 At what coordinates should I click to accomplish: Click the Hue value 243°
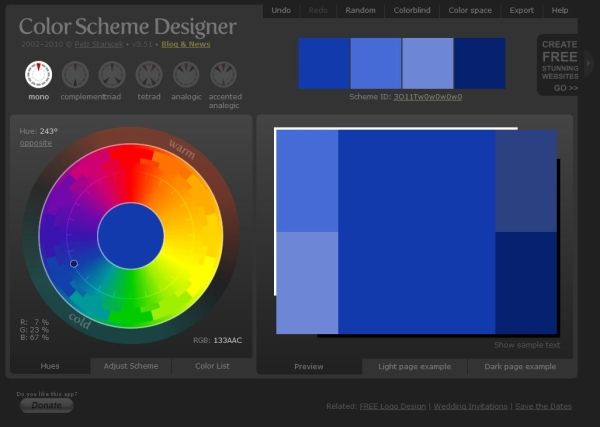[x=48, y=131]
